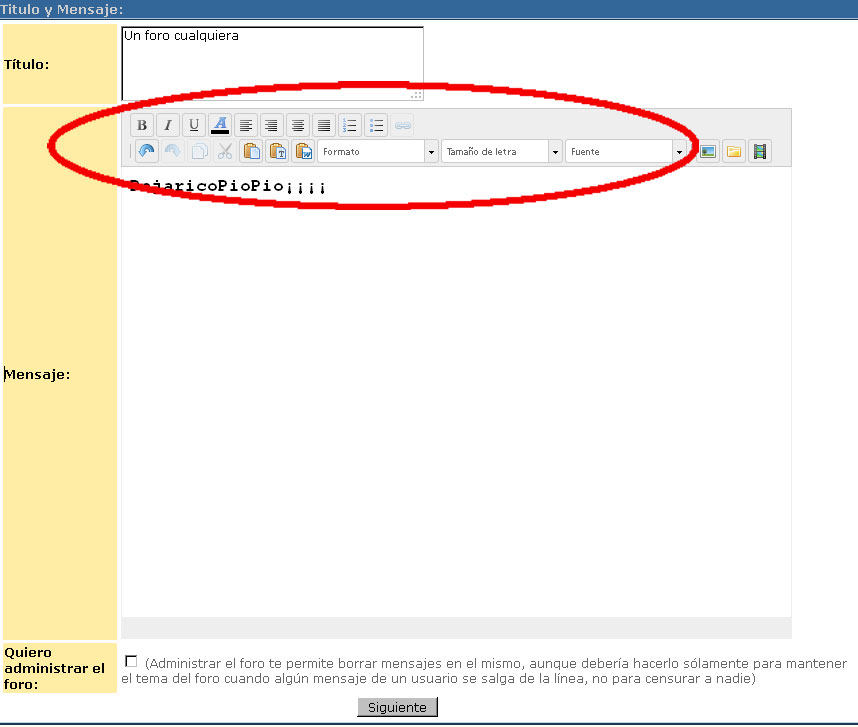
Task: Paste from Word icon
Action: click(303, 151)
